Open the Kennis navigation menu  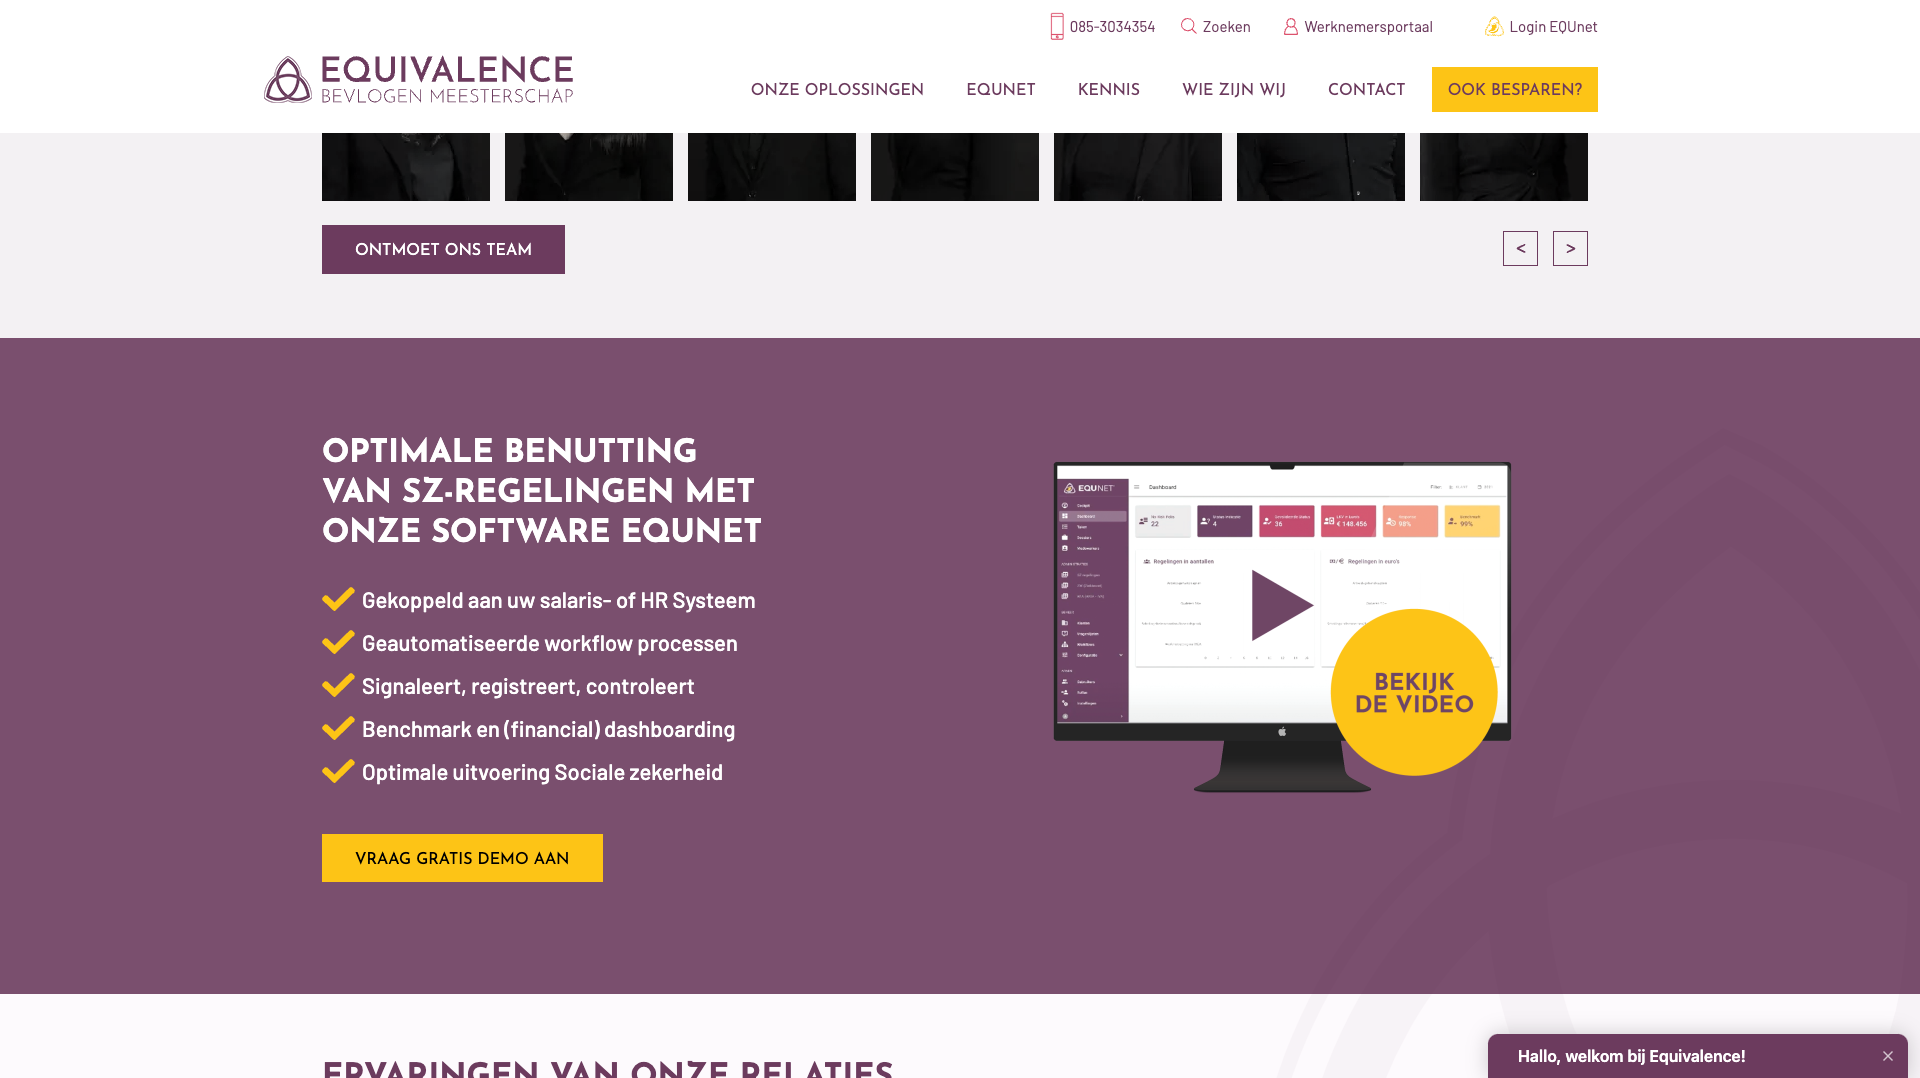point(1108,90)
